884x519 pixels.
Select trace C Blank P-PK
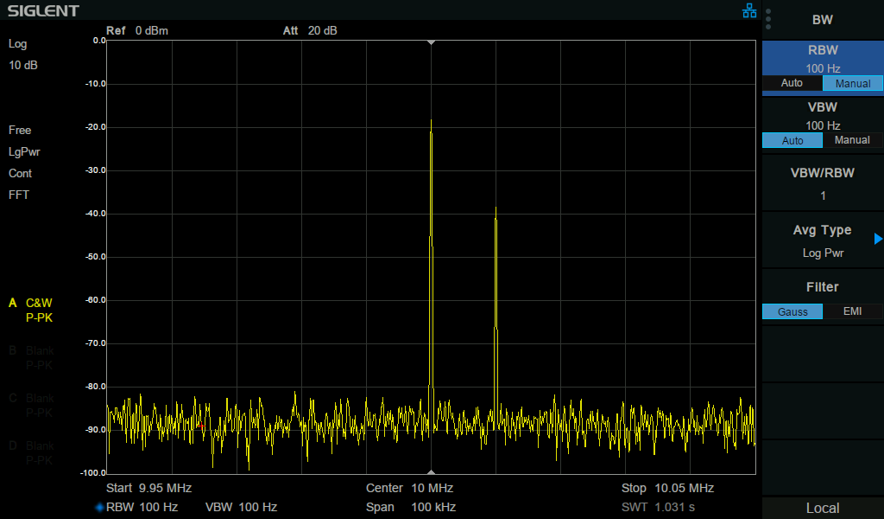[31, 405]
